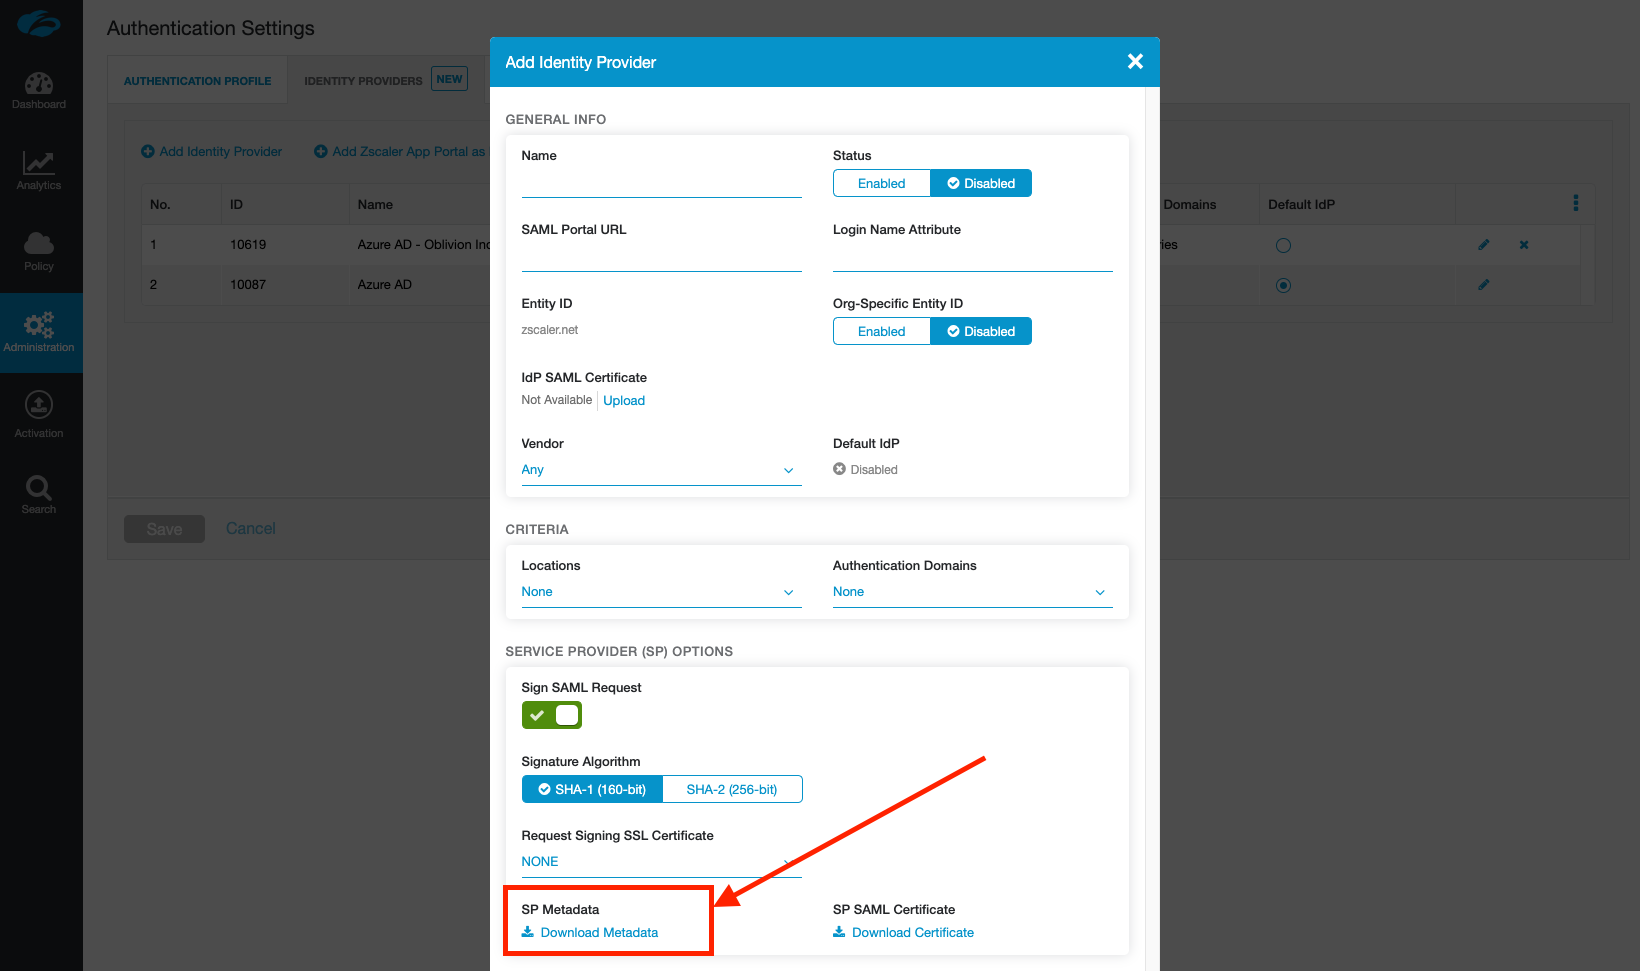Switch to the Authentication Profile tab
Screen dimensions: 1640x971
point(197,81)
